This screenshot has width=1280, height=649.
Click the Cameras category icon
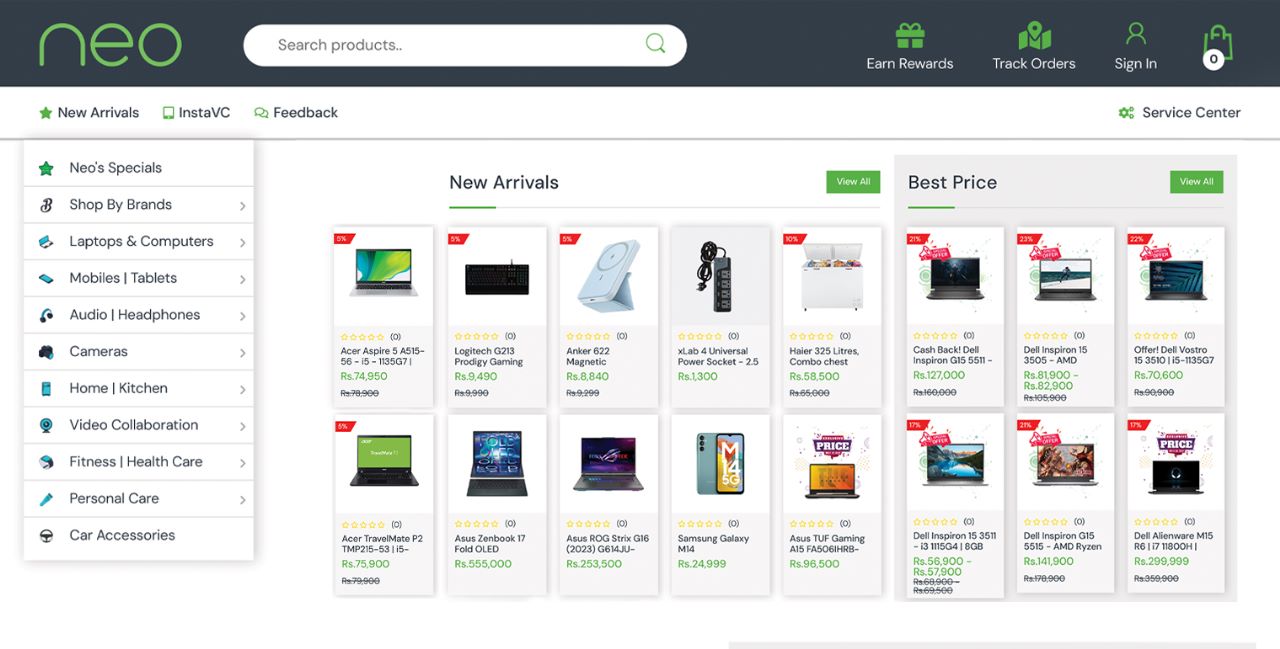46,352
